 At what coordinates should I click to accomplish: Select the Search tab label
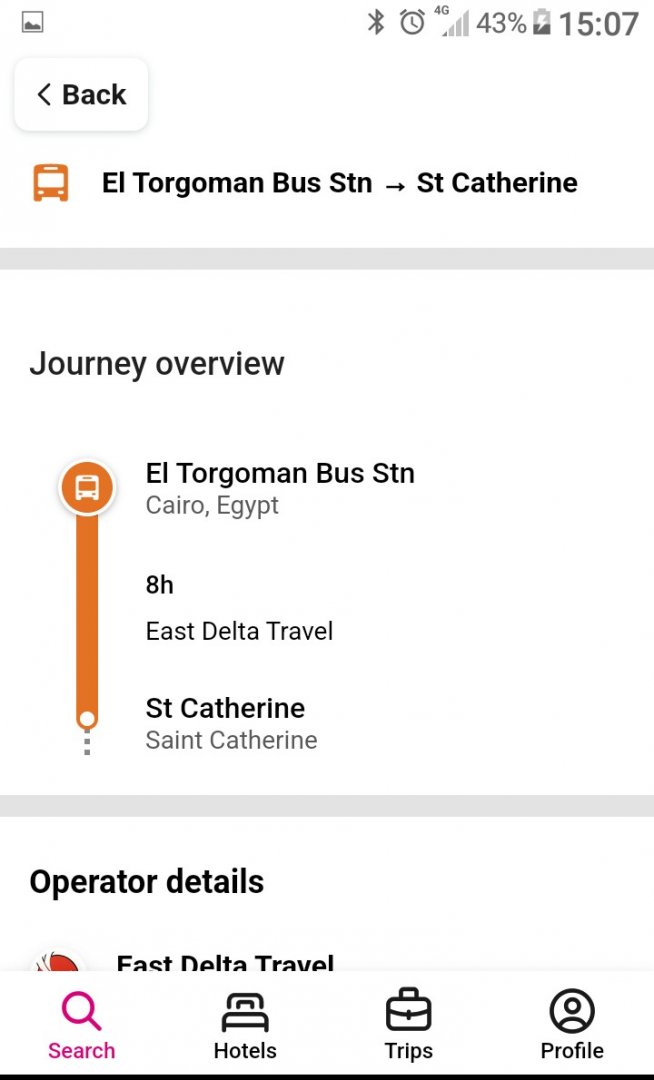click(x=81, y=1051)
